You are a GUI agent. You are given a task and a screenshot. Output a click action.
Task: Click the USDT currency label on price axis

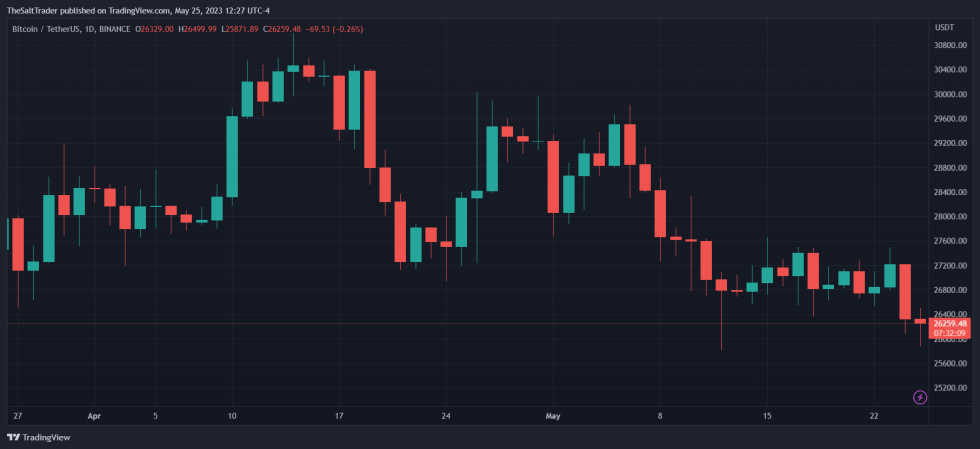click(944, 28)
